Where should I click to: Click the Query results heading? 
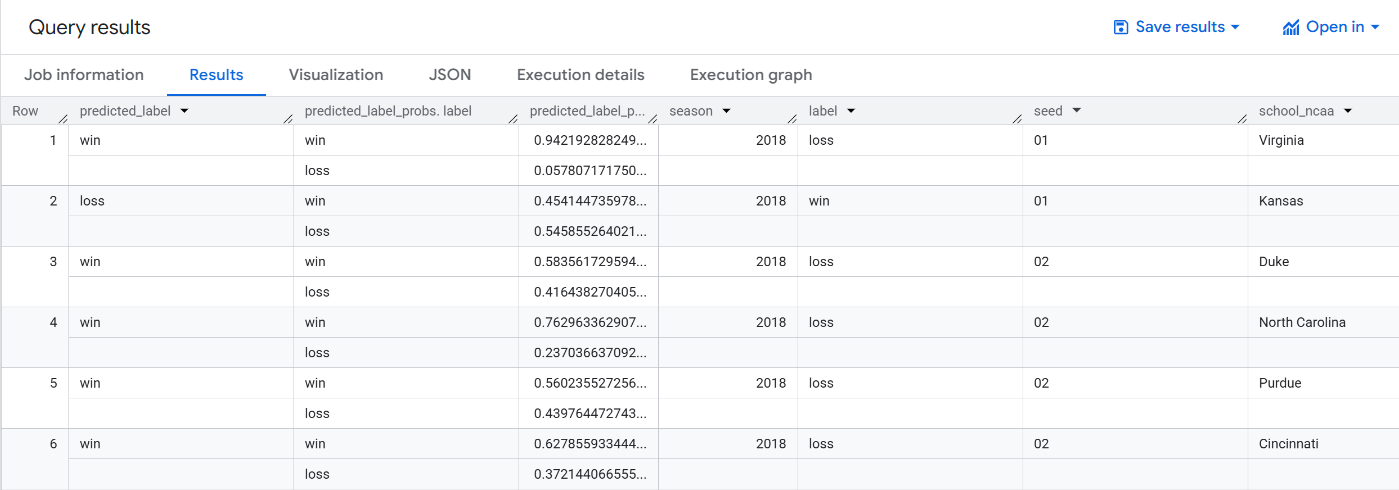[89, 27]
